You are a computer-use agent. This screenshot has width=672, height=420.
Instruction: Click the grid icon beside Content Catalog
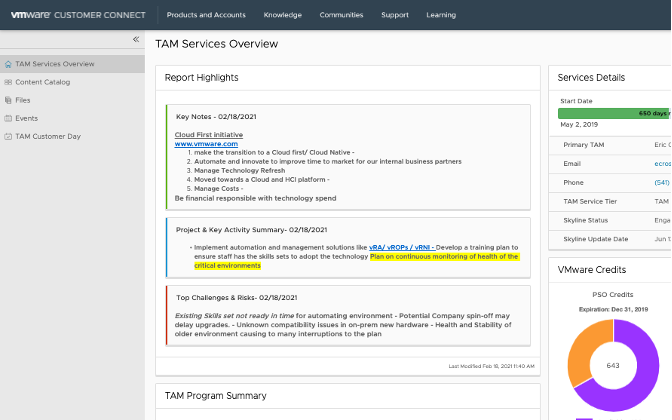point(8,82)
